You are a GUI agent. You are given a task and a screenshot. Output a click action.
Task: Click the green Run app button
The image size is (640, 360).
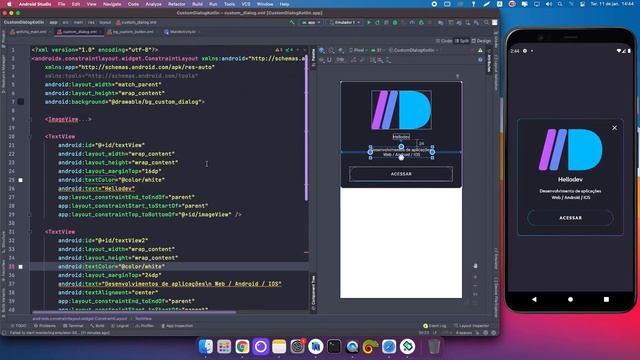[369, 22]
